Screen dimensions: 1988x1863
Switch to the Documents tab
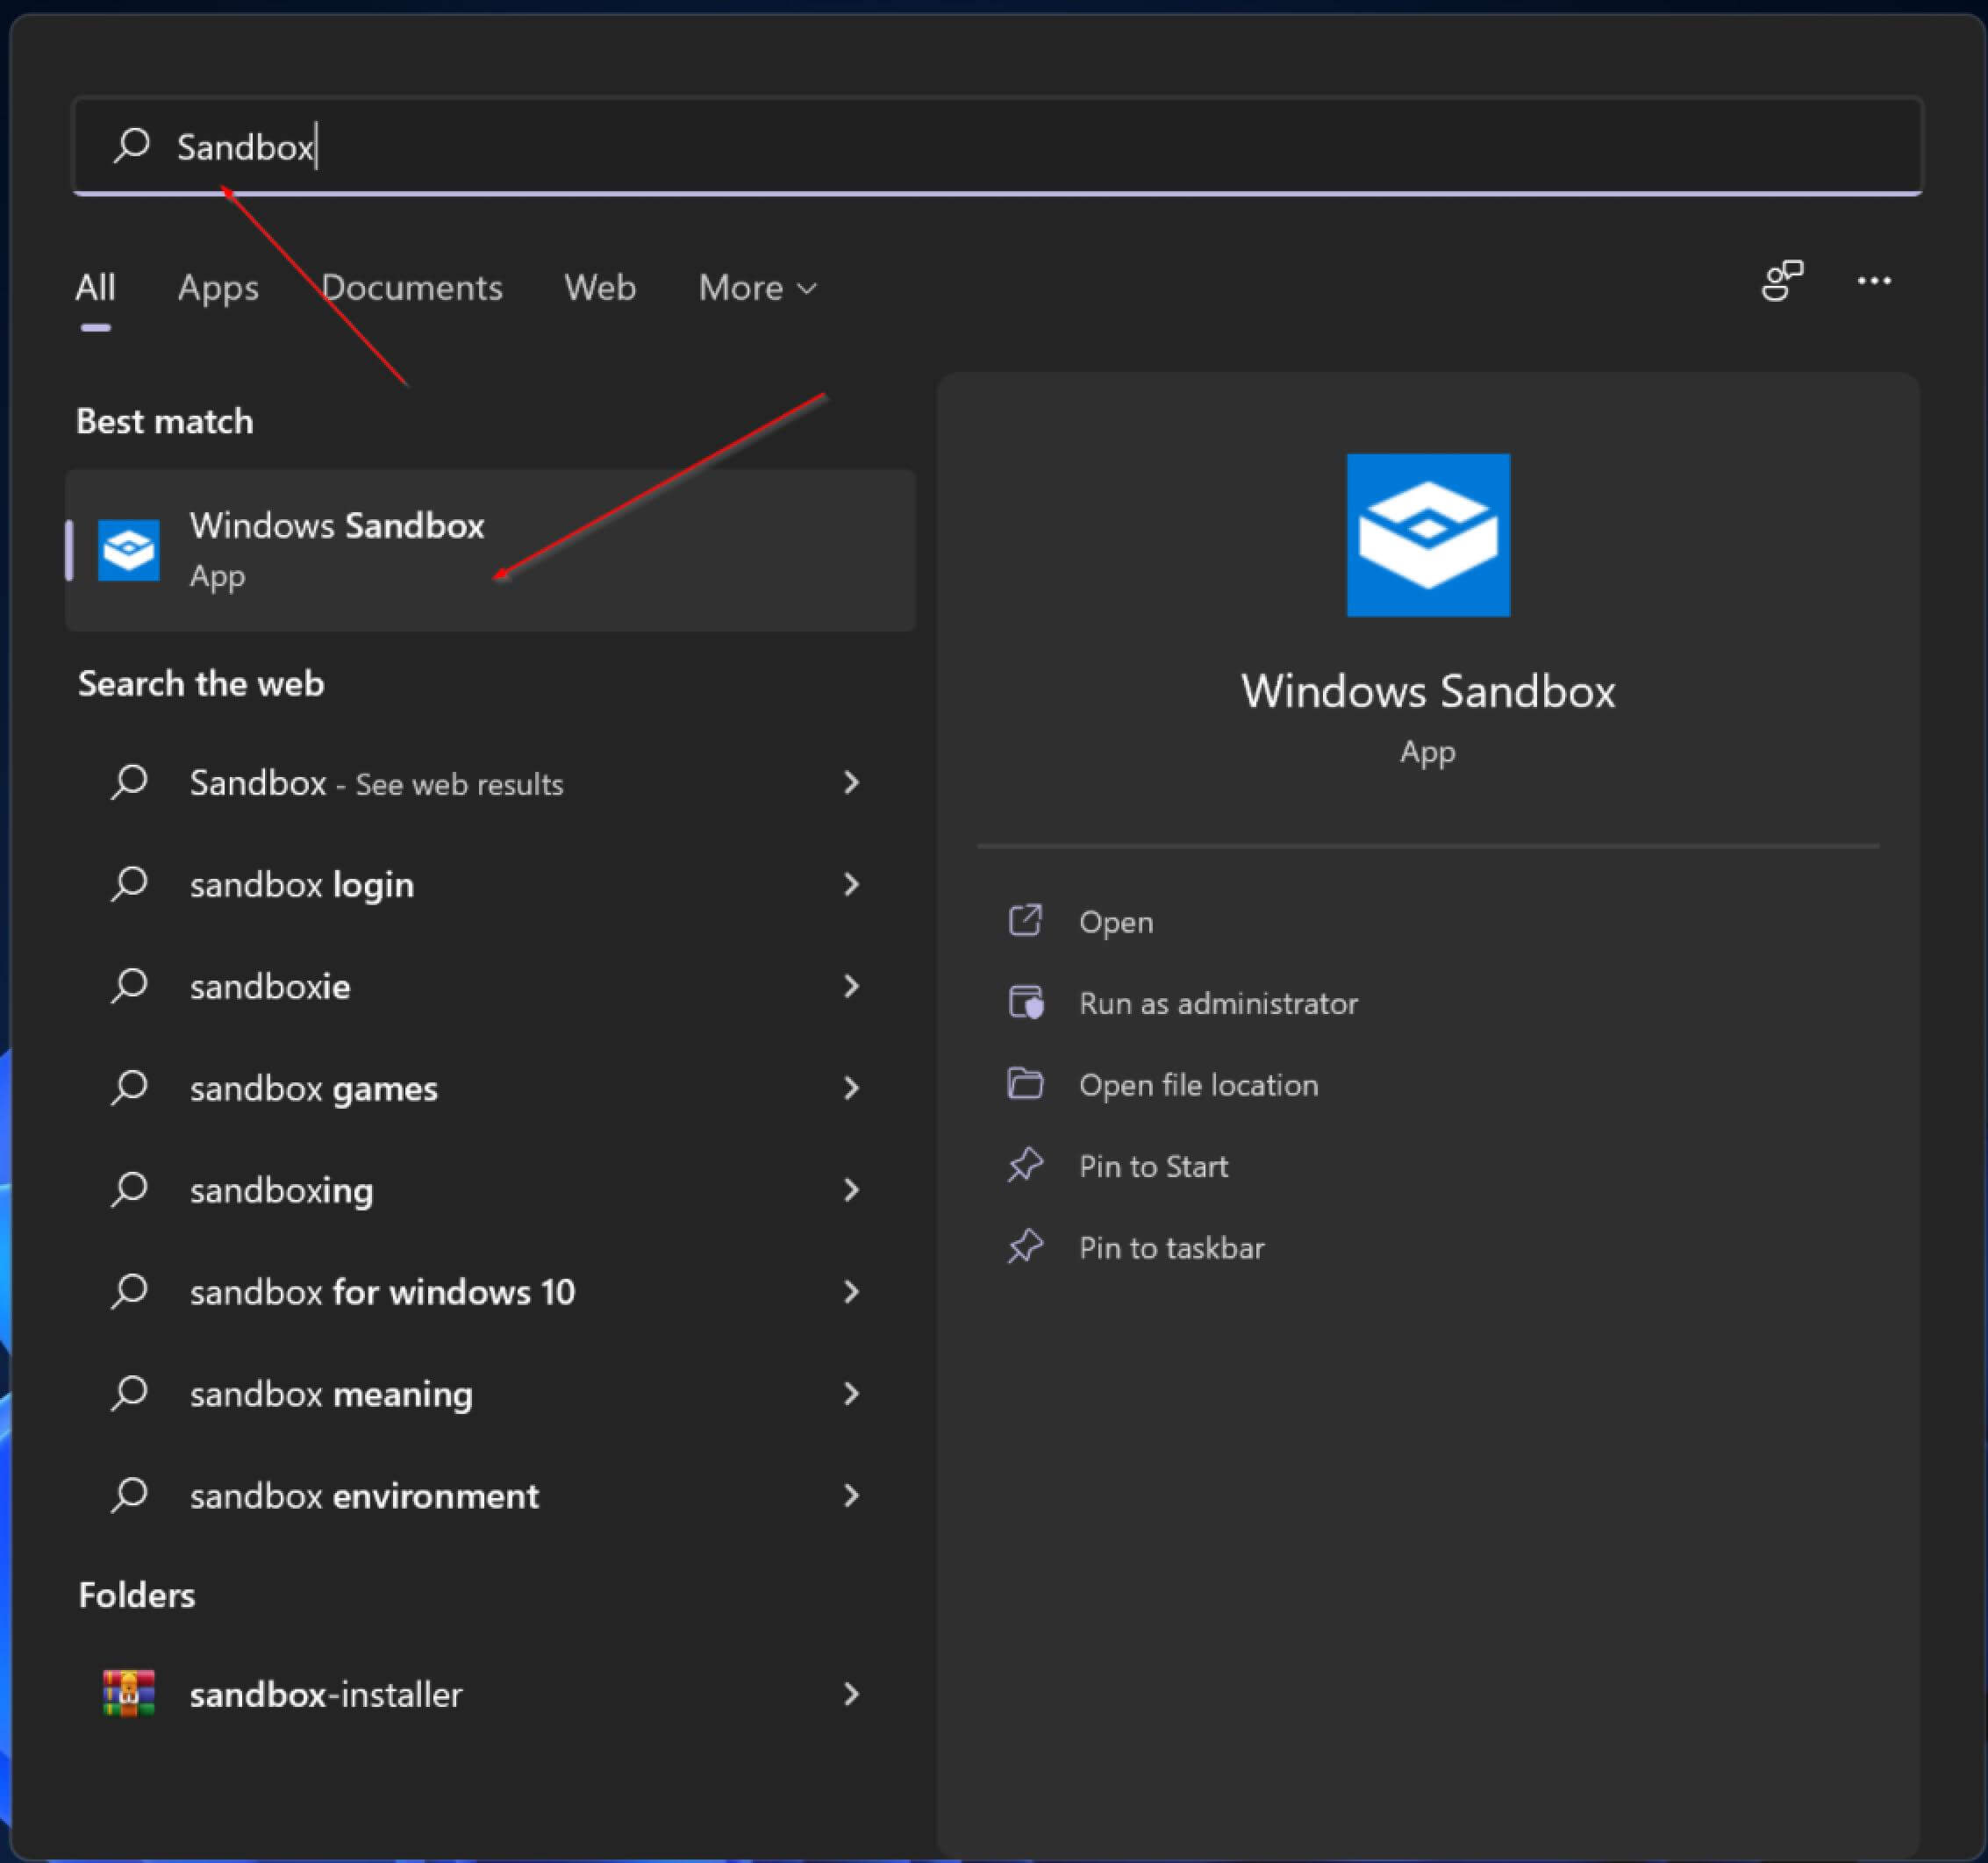(x=412, y=288)
